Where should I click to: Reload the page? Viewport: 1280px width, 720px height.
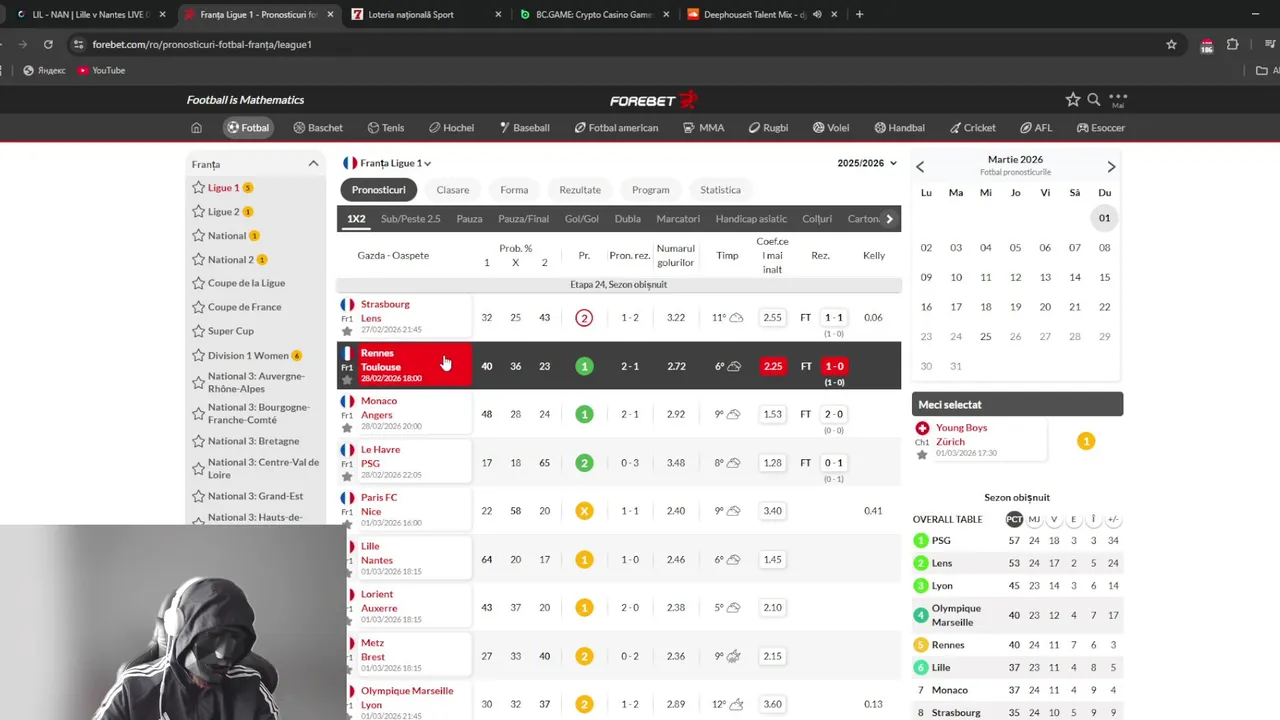click(x=47, y=44)
